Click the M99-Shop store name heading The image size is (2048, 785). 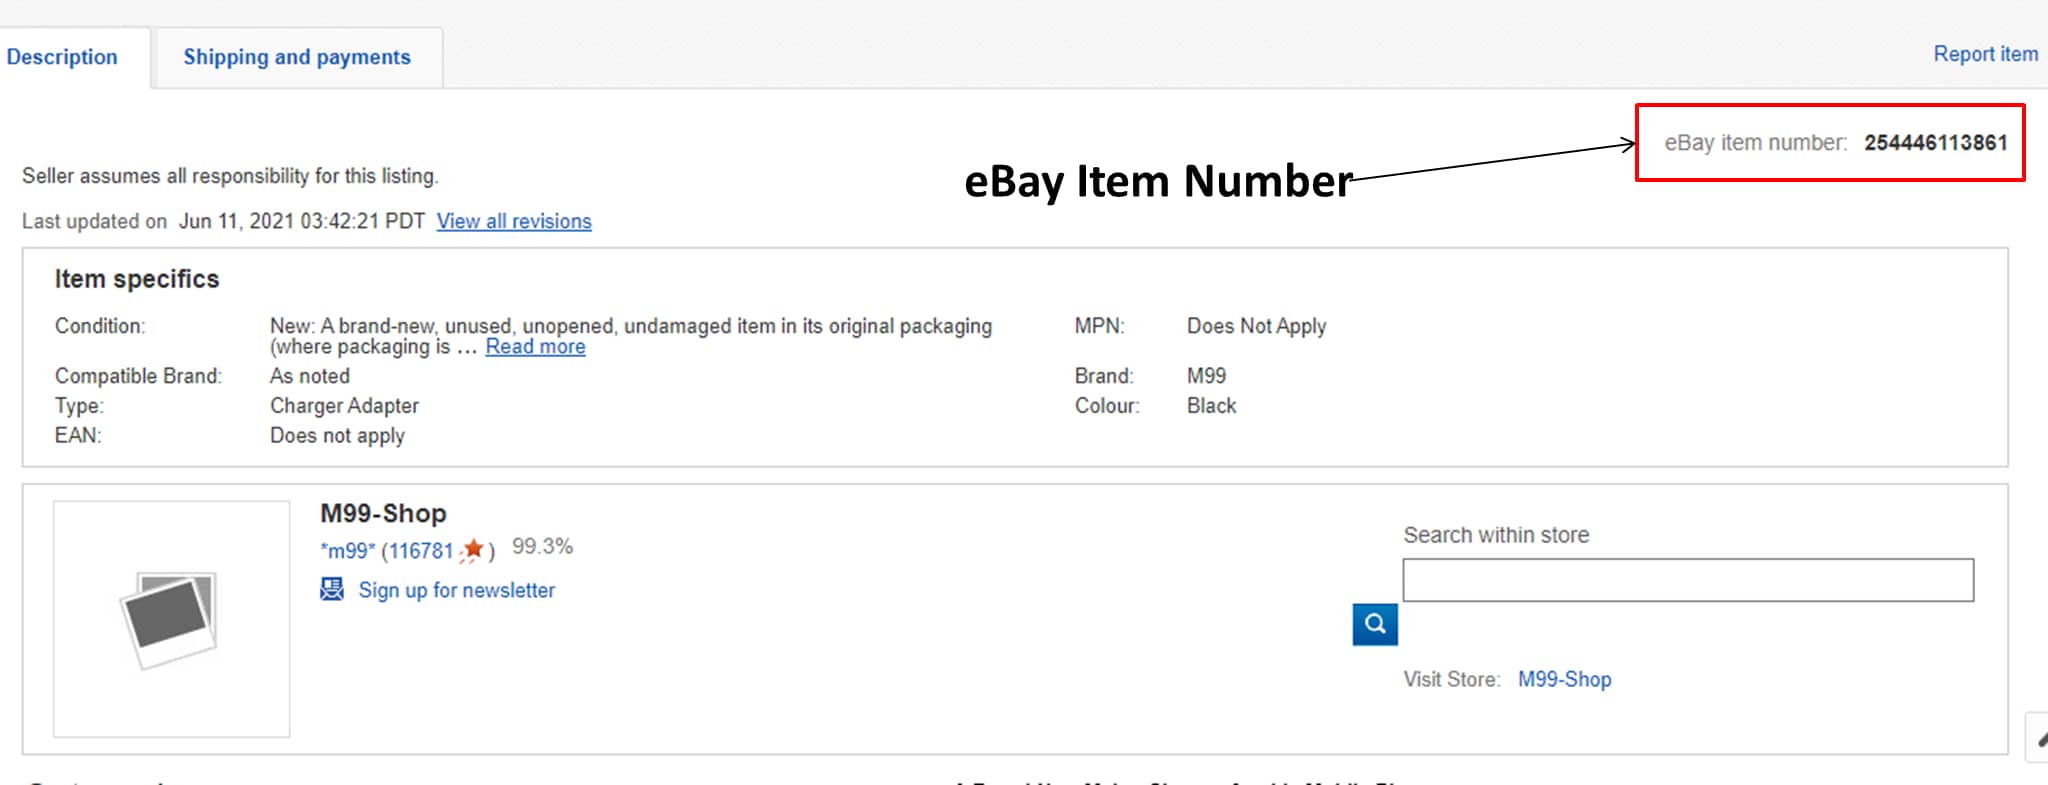pyautogui.click(x=383, y=513)
